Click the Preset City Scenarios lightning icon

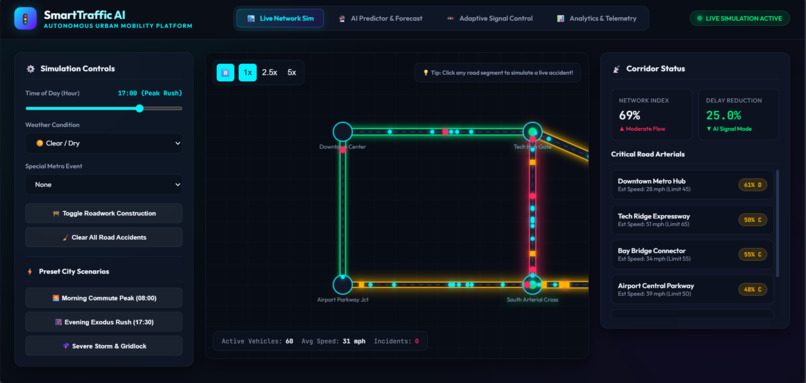click(30, 271)
